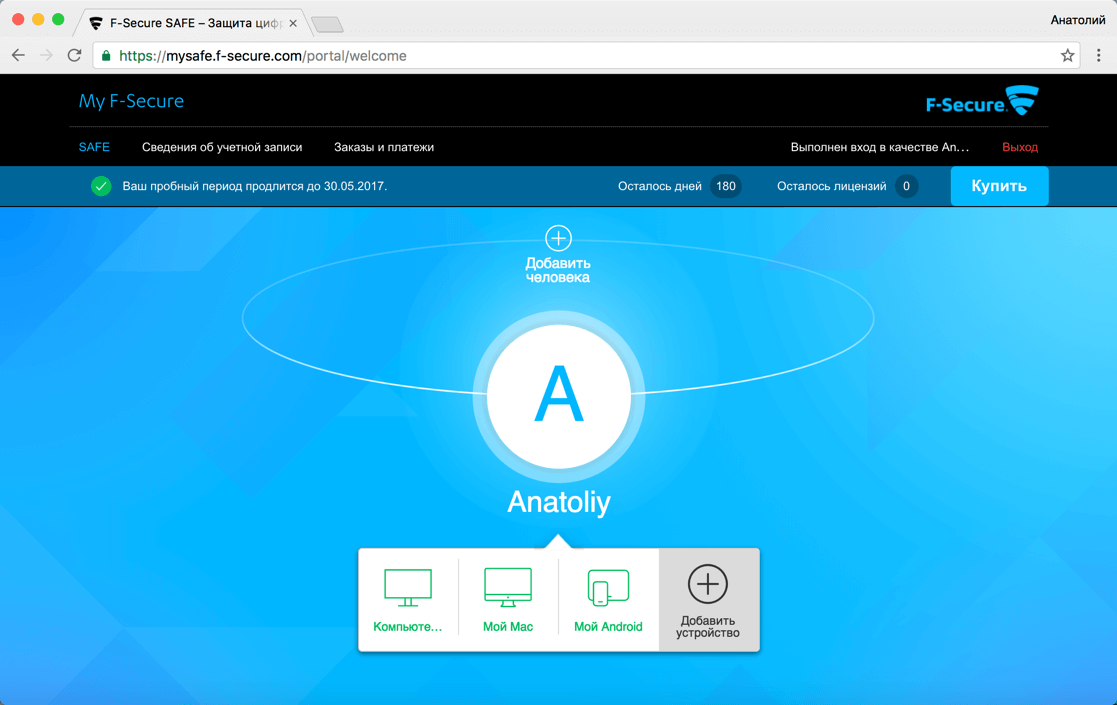Viewport: 1117px width, 705px height.
Task: Click the Добавить человека plus icon
Action: (x=558, y=238)
